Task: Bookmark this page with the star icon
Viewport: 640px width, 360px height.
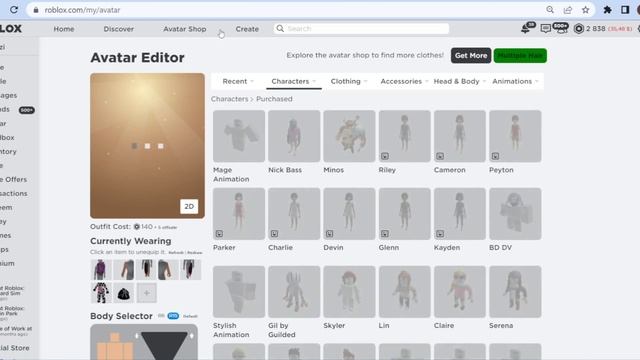Action: click(x=586, y=10)
